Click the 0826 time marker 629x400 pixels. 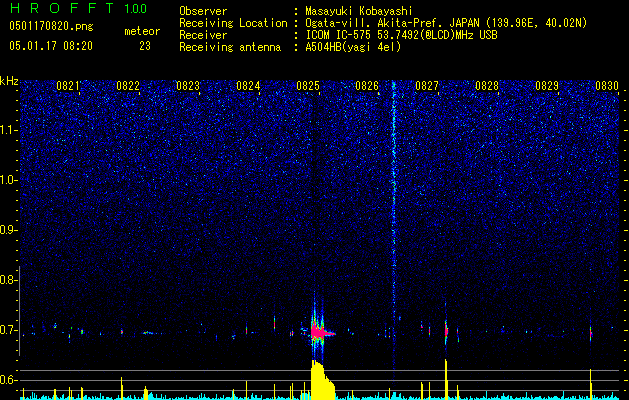367,86
